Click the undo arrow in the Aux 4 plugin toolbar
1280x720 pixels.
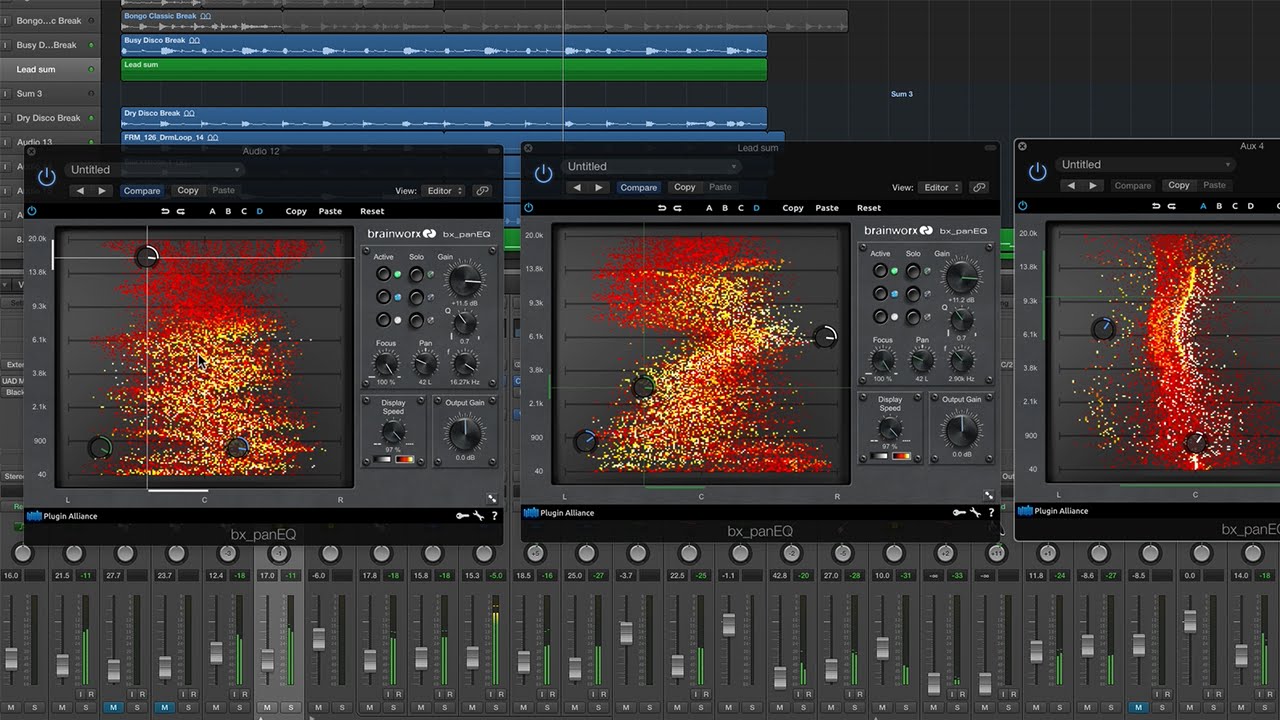1156,206
